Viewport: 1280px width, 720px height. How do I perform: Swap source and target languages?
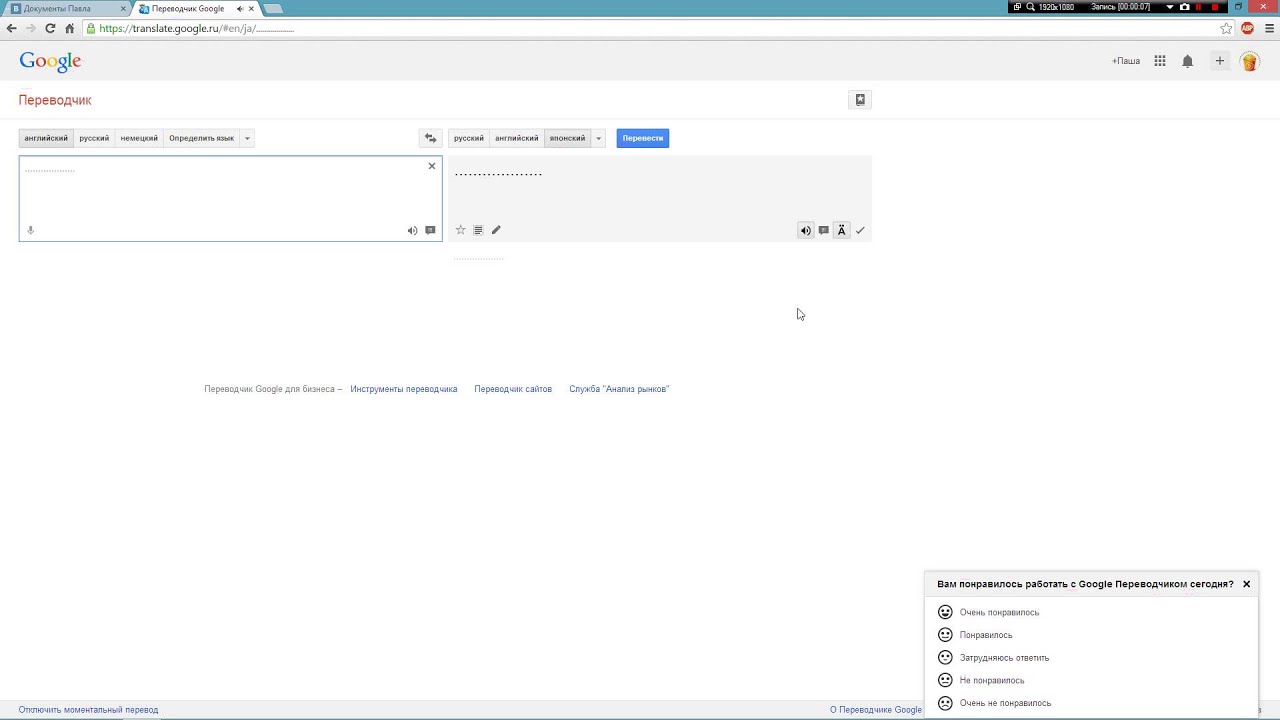(430, 138)
